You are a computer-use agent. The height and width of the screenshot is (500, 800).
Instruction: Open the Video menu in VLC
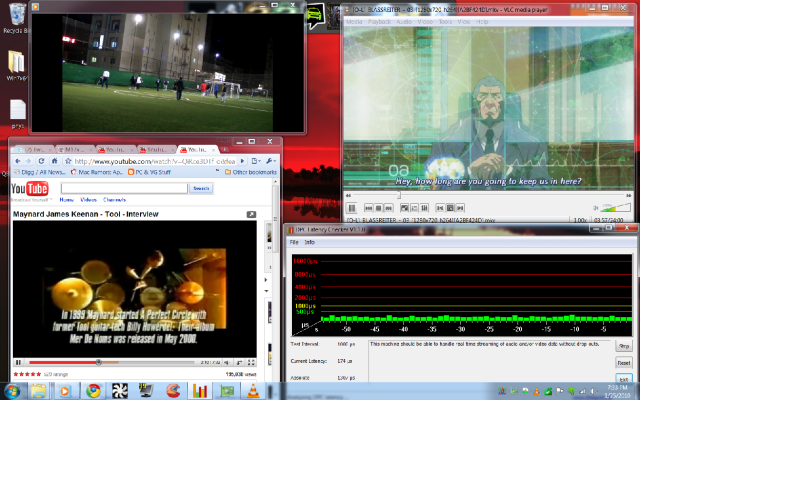(x=425, y=22)
